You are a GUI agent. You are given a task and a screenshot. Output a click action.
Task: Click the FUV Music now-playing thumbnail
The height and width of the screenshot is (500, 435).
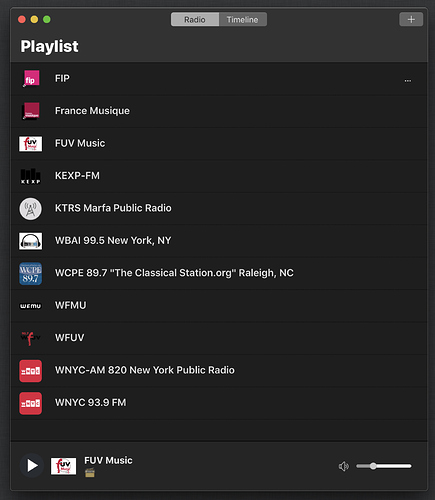tap(63, 466)
